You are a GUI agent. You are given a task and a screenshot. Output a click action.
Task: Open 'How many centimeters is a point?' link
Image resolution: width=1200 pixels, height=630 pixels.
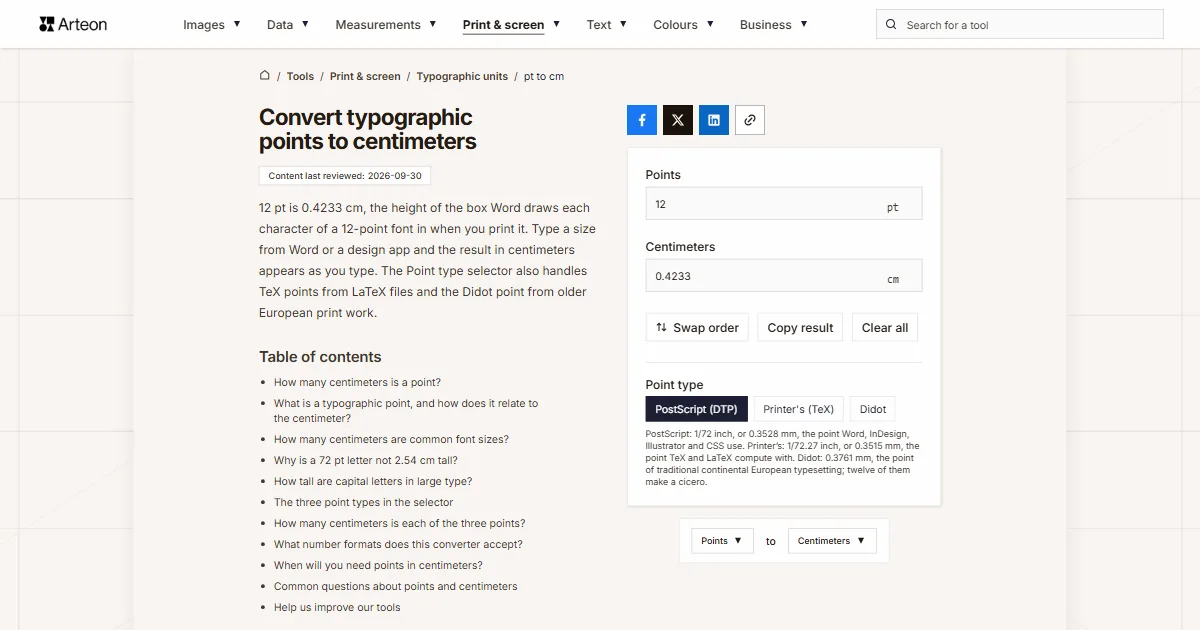357,382
